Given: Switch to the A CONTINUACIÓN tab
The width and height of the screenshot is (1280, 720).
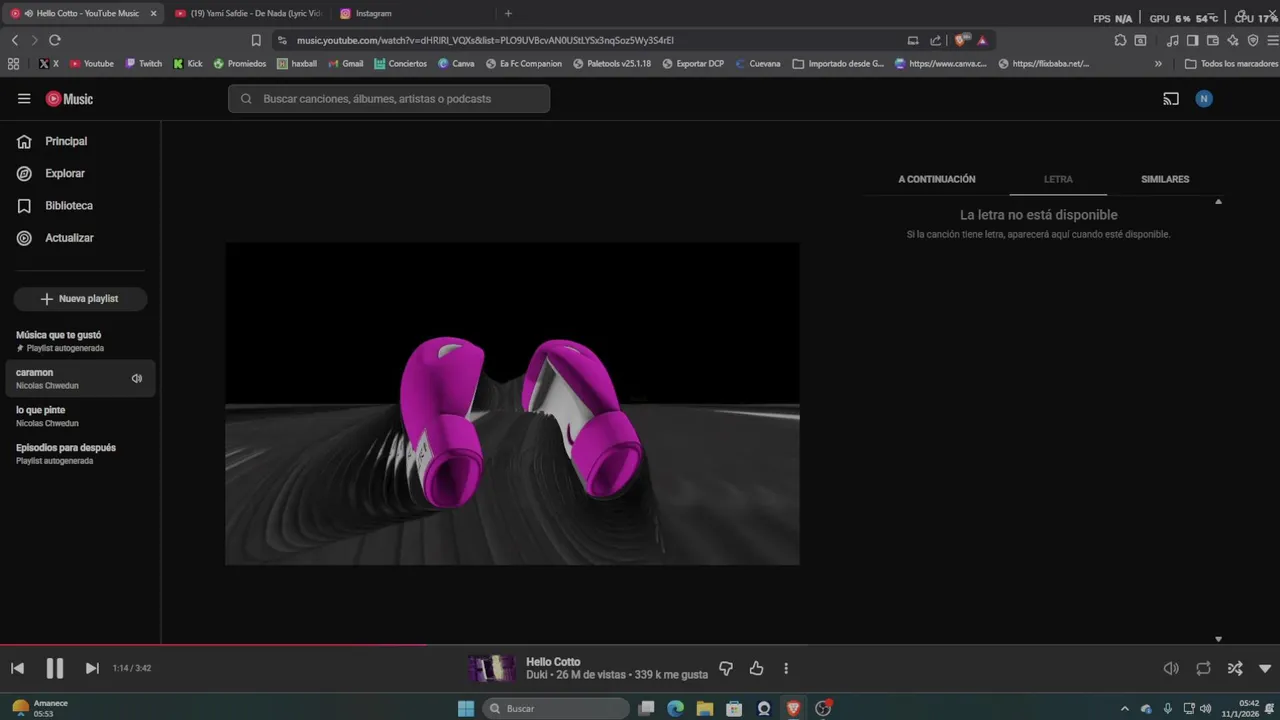Looking at the screenshot, I should (936, 179).
